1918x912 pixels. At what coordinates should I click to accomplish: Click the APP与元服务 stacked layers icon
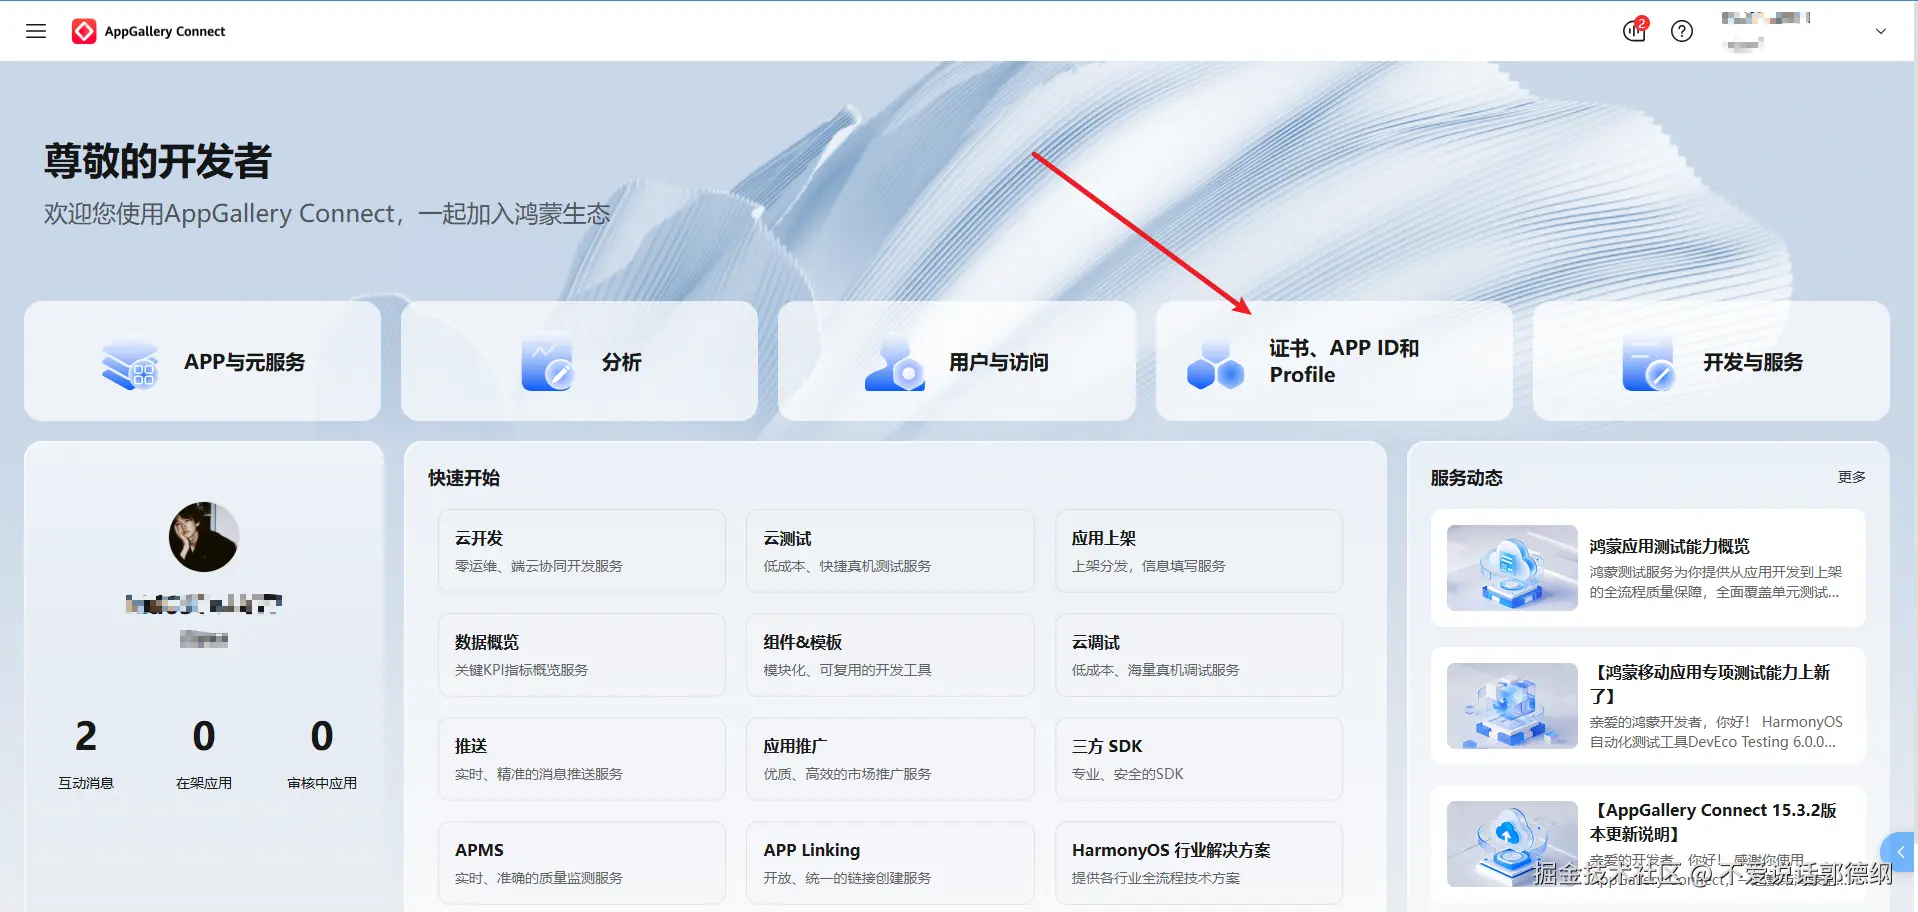click(x=130, y=364)
